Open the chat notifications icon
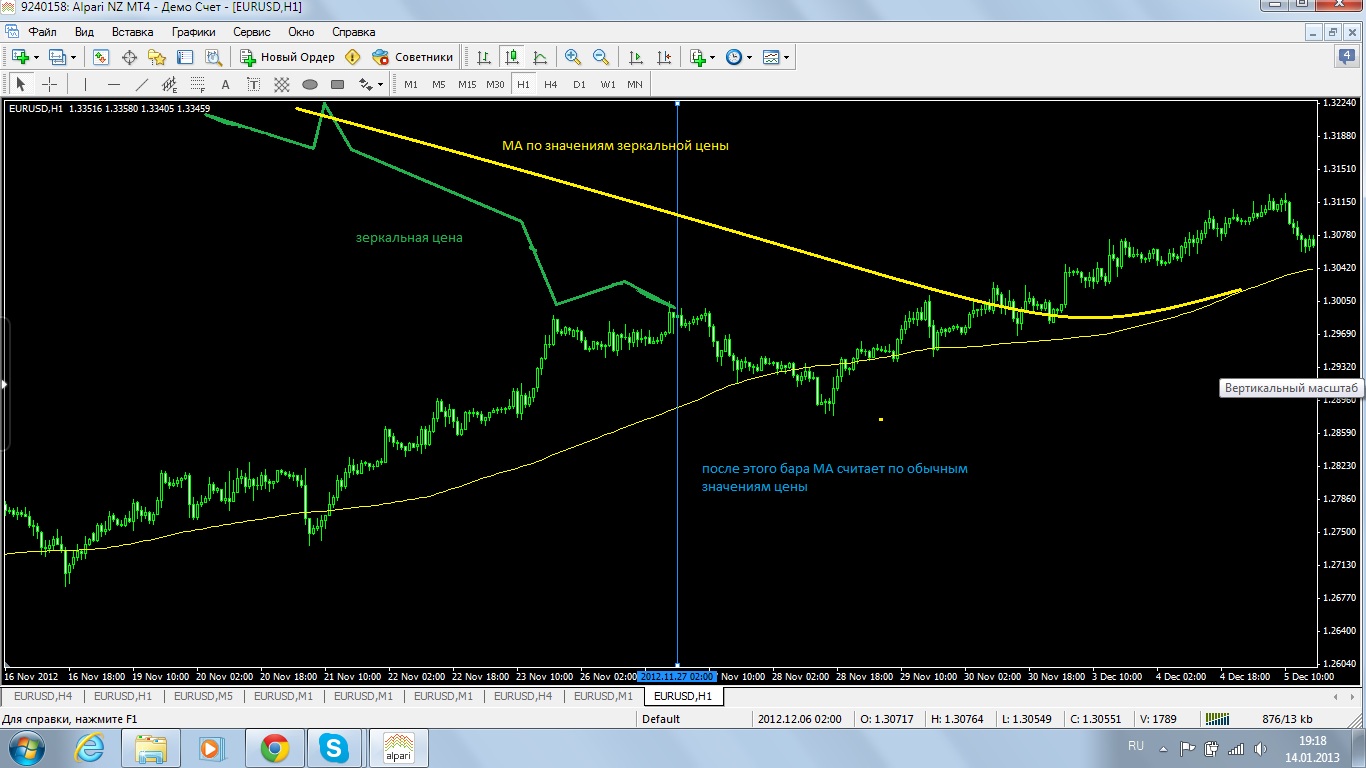The width and height of the screenshot is (1366, 768). coord(1346,57)
